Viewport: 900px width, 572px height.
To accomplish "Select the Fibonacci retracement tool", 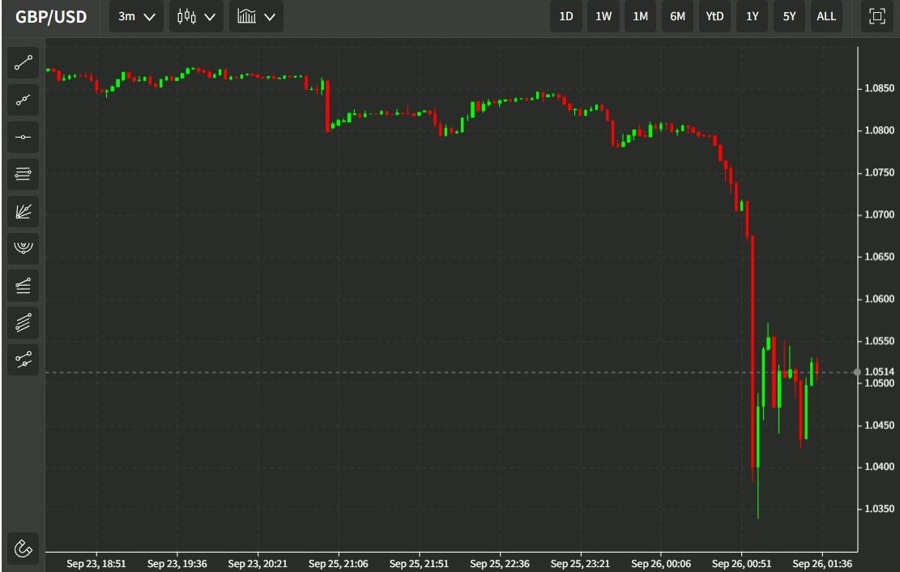I will (23, 285).
